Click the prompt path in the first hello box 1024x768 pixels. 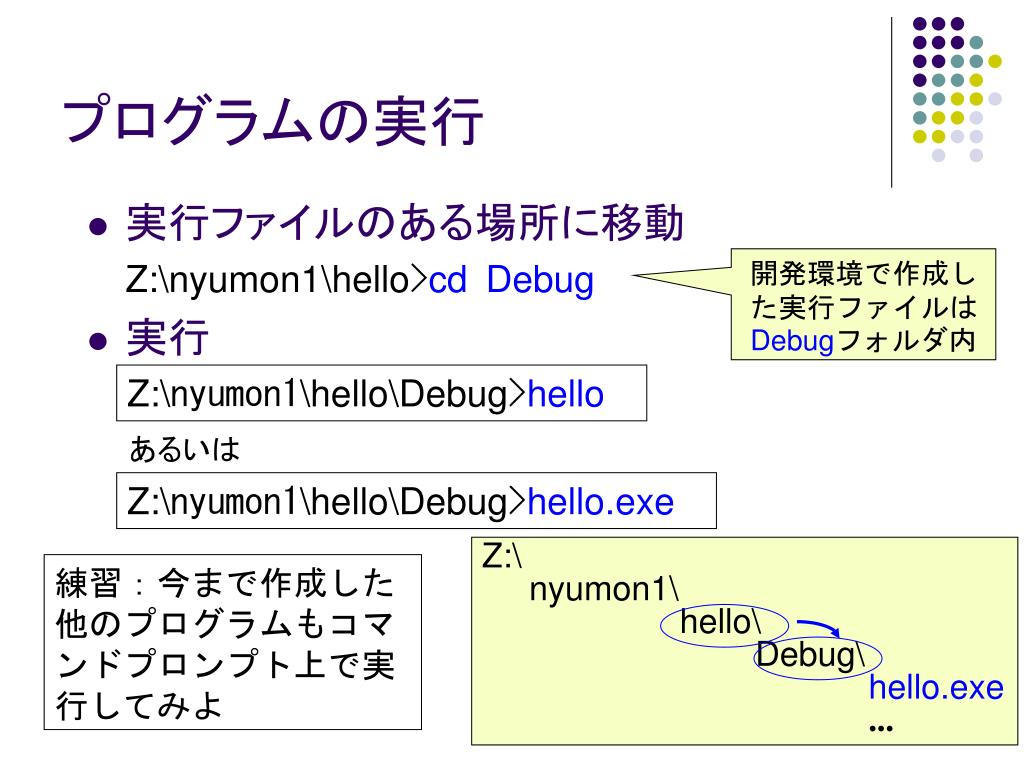(327, 394)
